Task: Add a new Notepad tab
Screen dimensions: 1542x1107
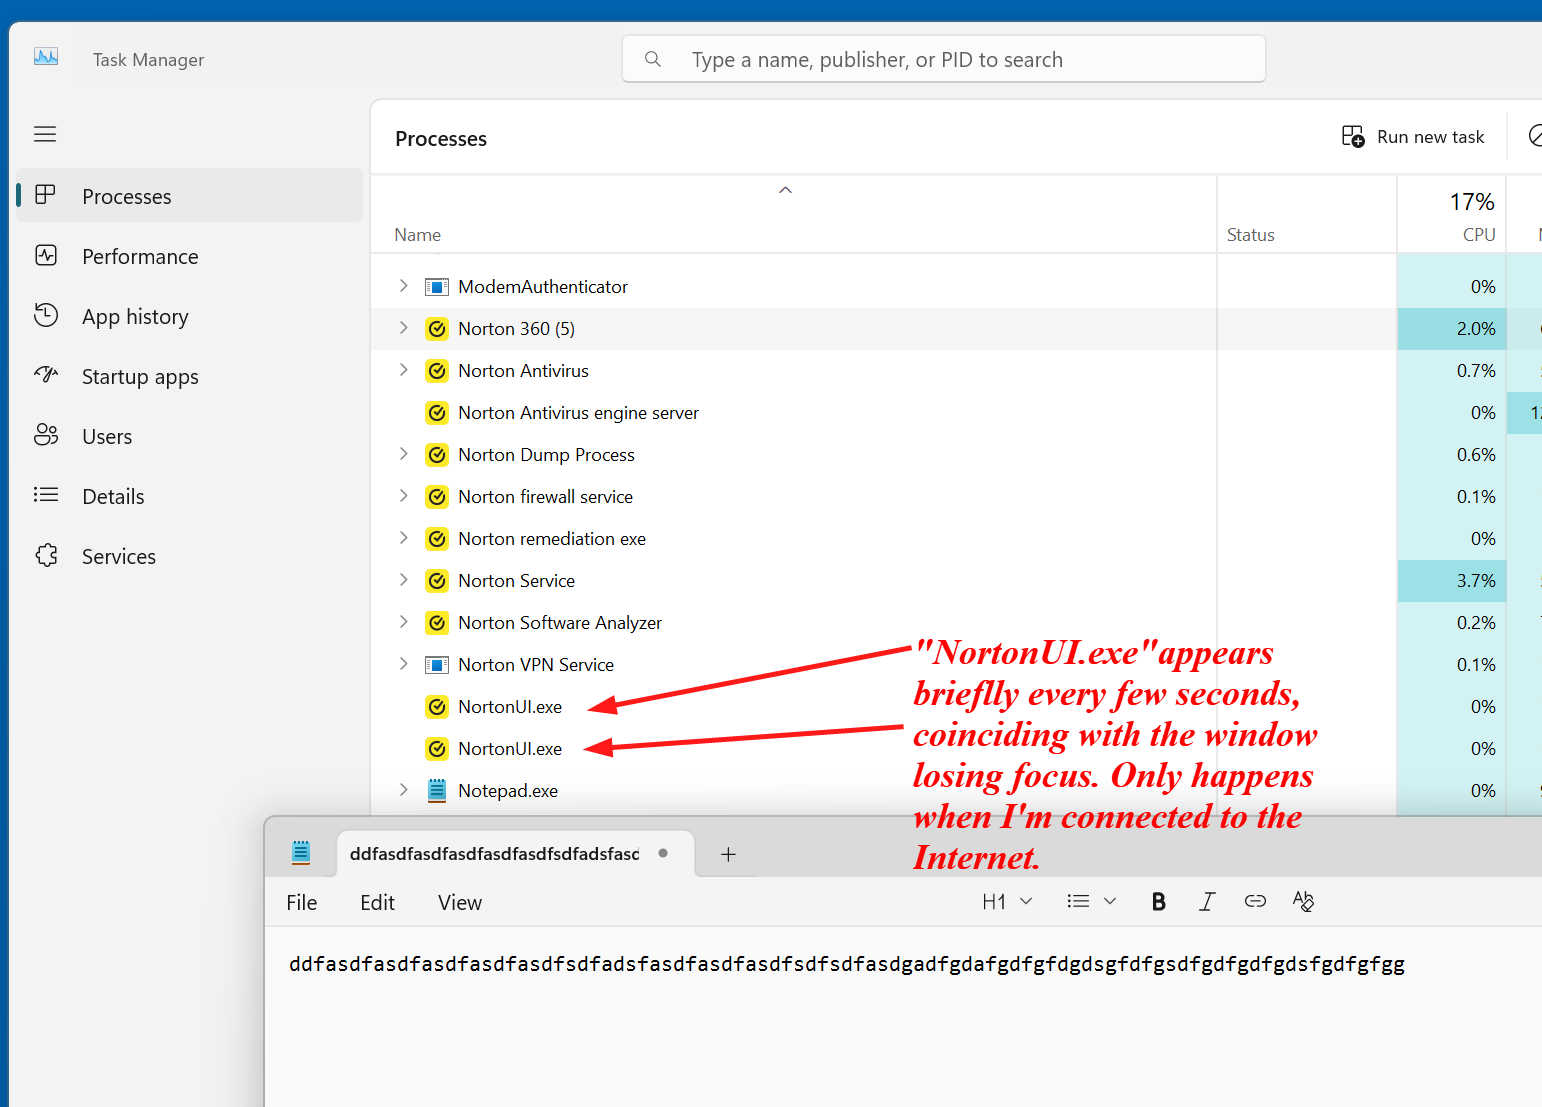Action: [x=728, y=854]
